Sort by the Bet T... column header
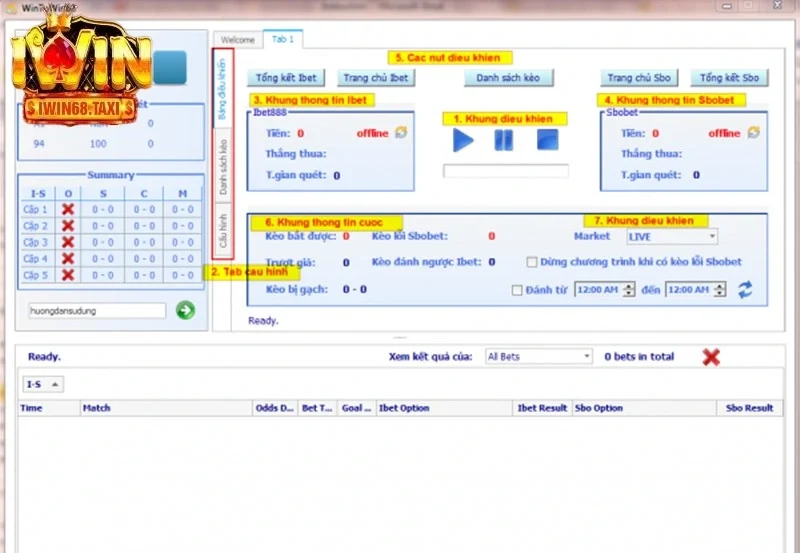Viewport: 800px width, 553px height. tap(317, 408)
